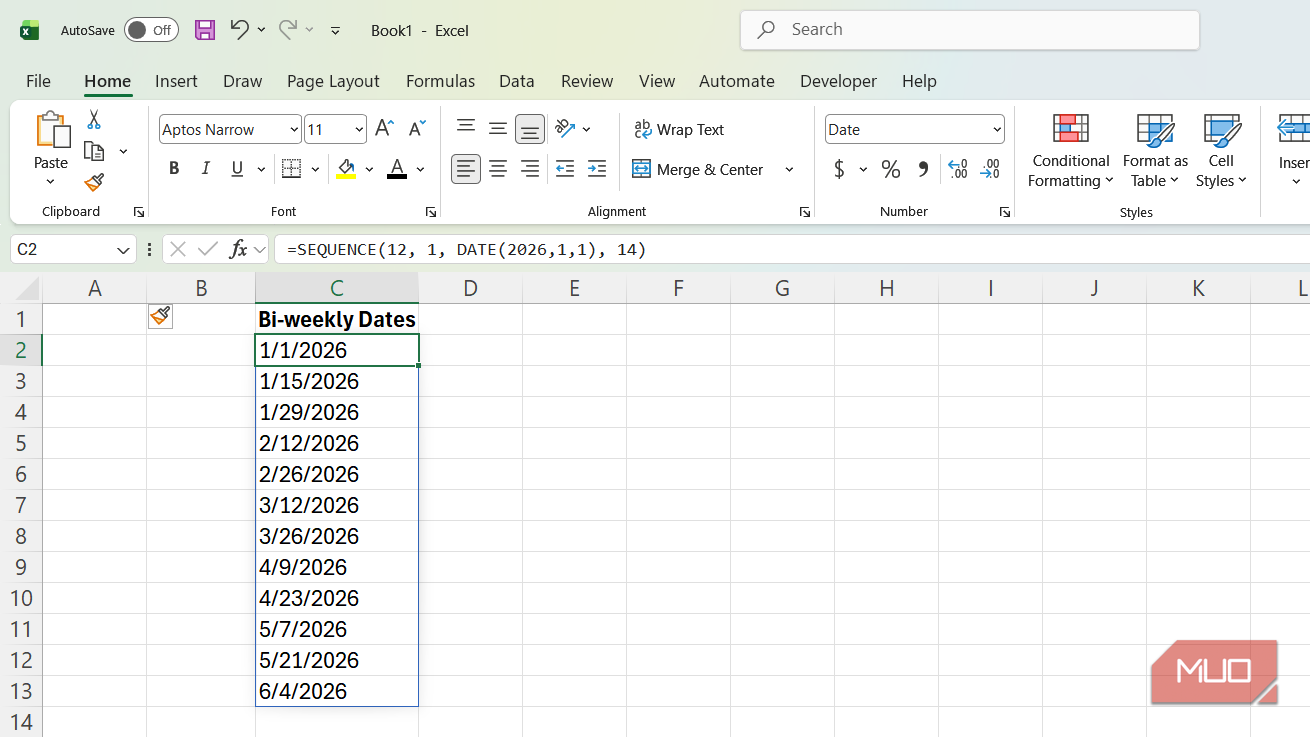Expand the Name Box dropdown

pos(124,249)
